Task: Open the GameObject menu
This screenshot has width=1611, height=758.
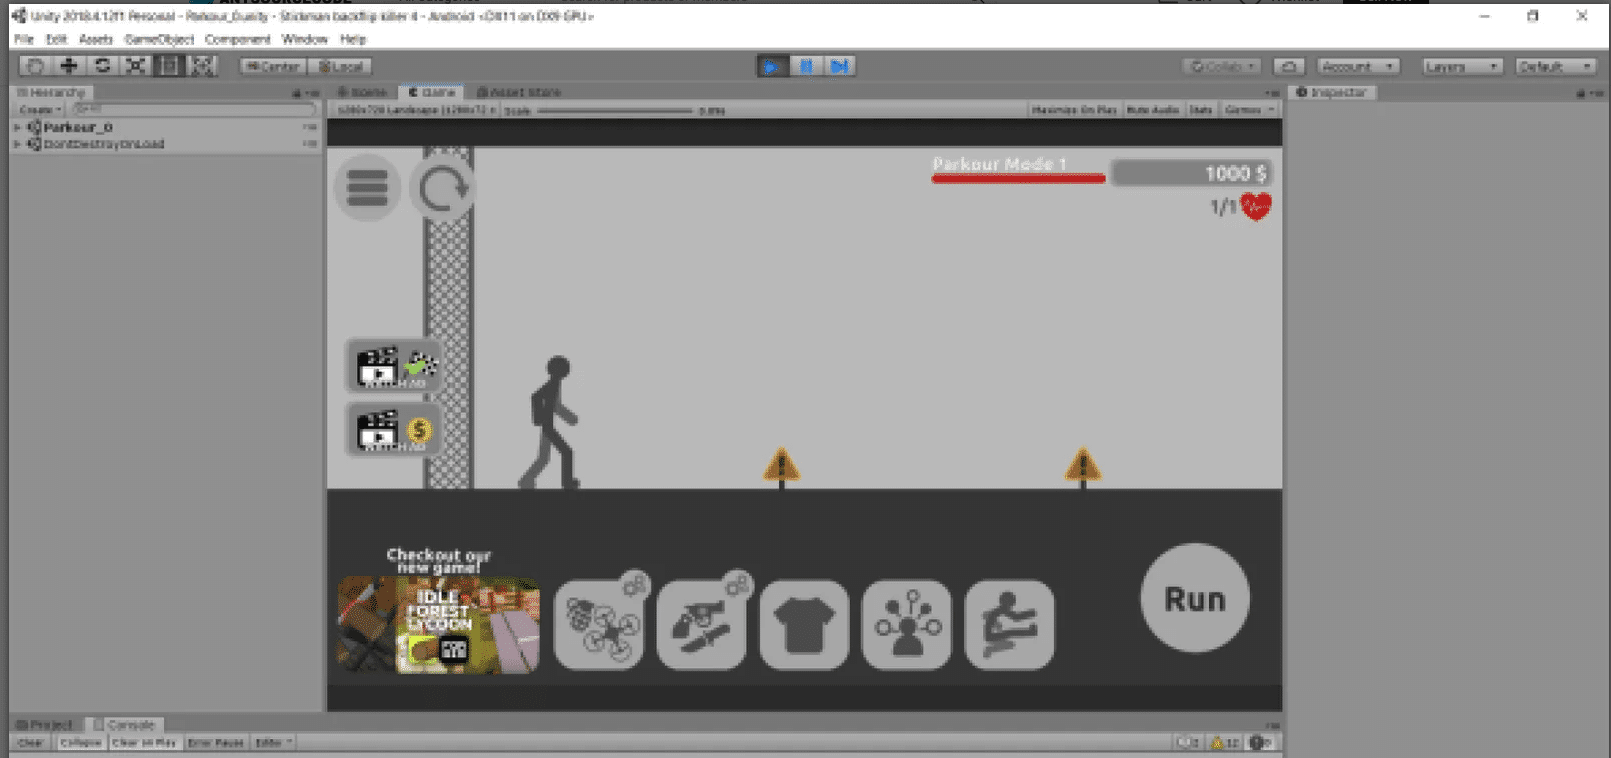Action: (x=159, y=39)
